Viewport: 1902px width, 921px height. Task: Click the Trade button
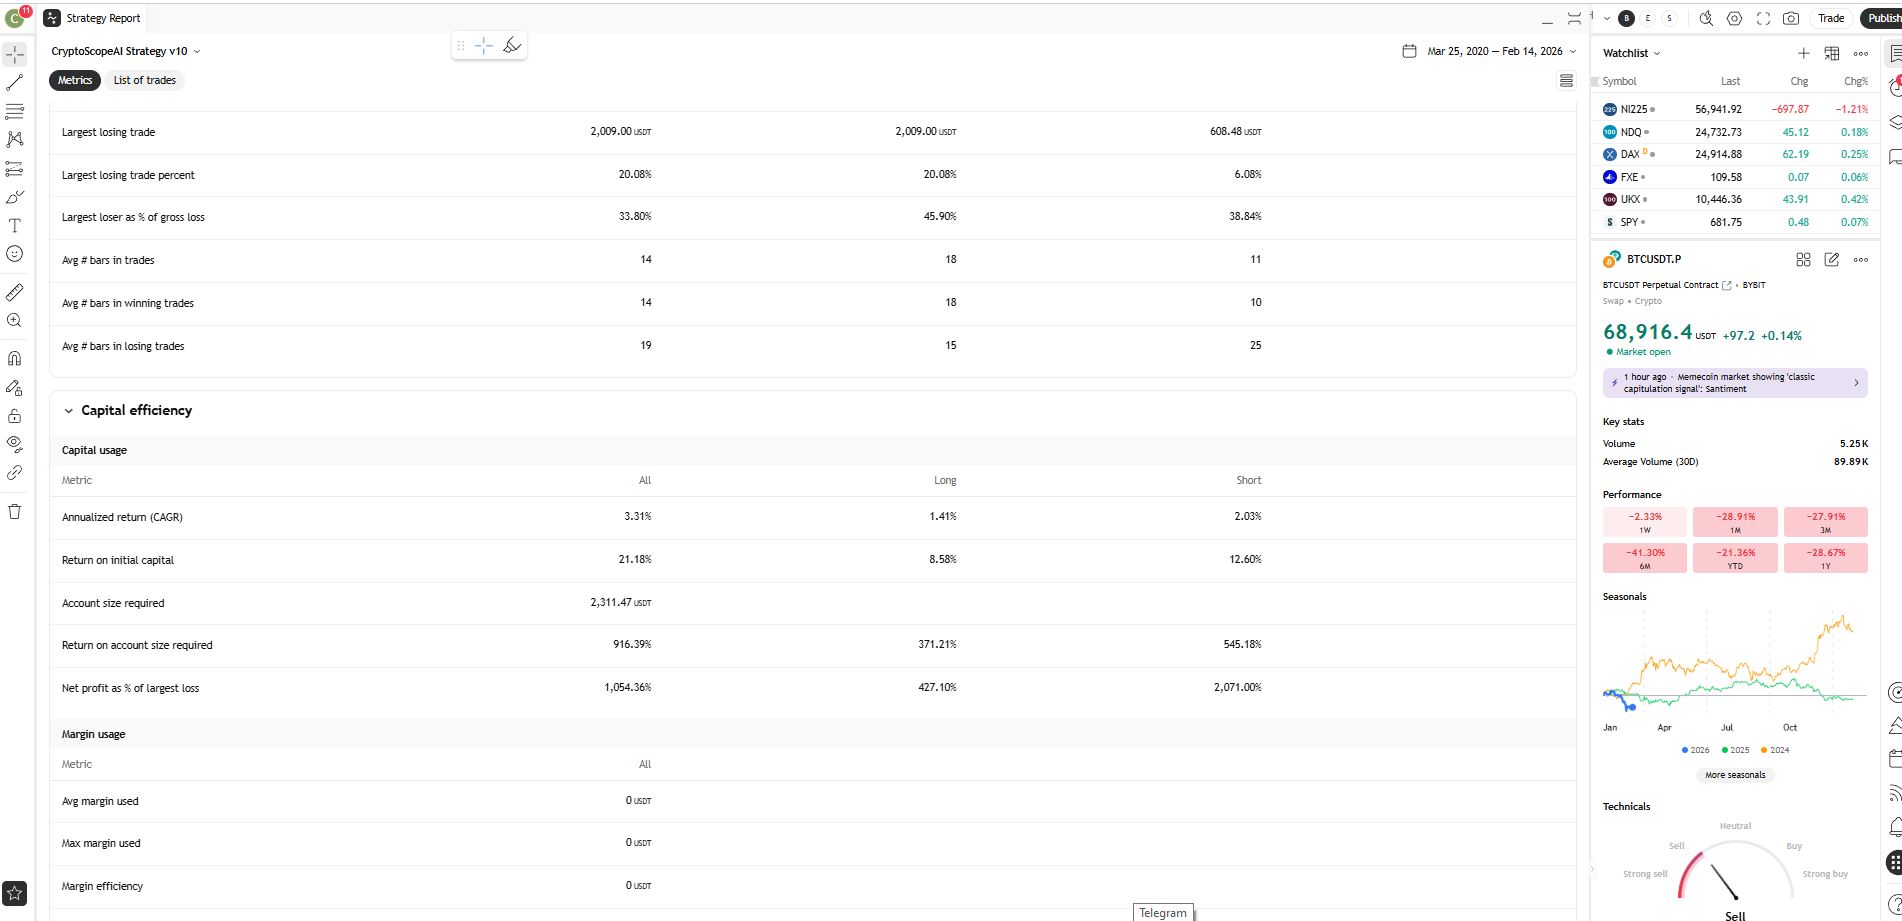(1831, 18)
